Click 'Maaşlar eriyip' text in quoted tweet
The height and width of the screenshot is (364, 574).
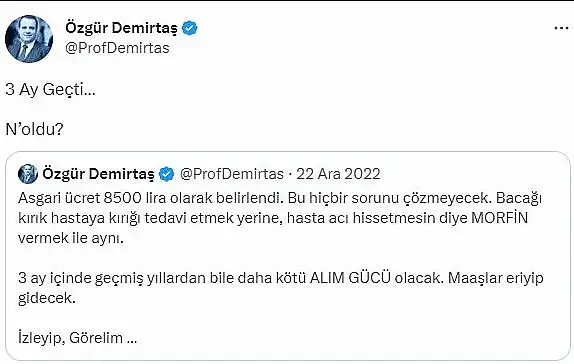[x=496, y=278]
